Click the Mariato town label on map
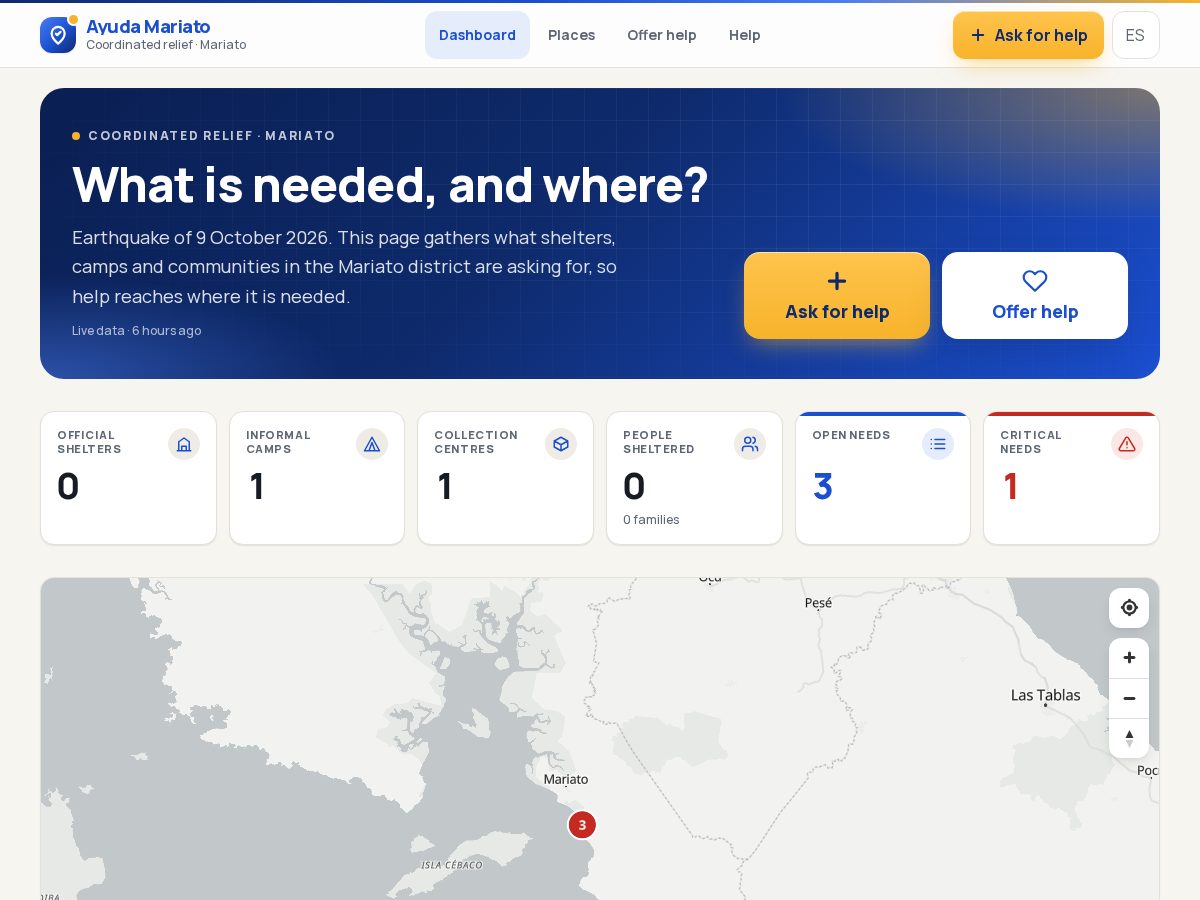Viewport: 1200px width, 900px height. pyautogui.click(x=566, y=779)
